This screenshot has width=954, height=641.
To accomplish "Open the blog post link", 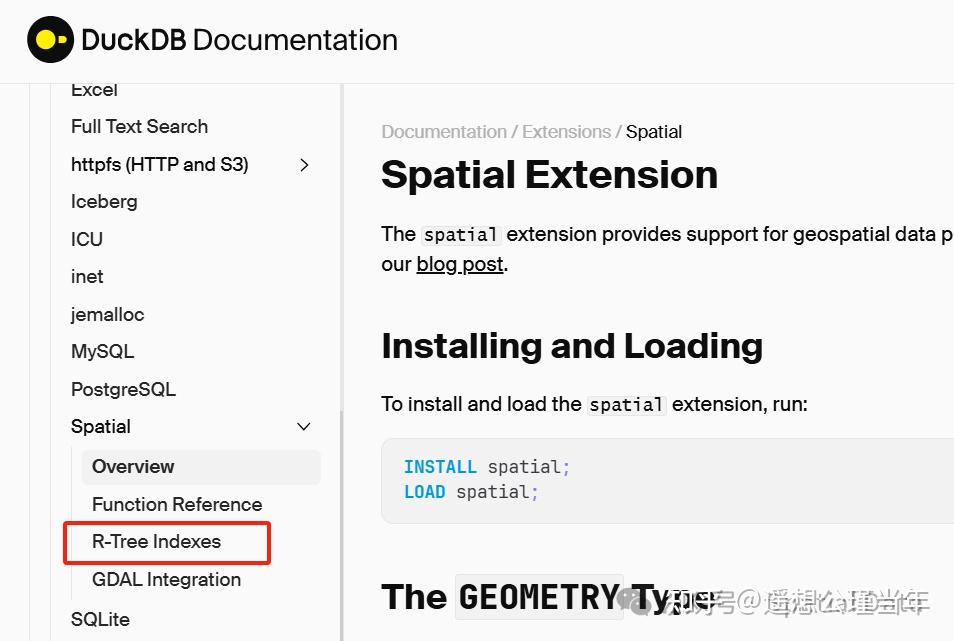I will click(459, 264).
